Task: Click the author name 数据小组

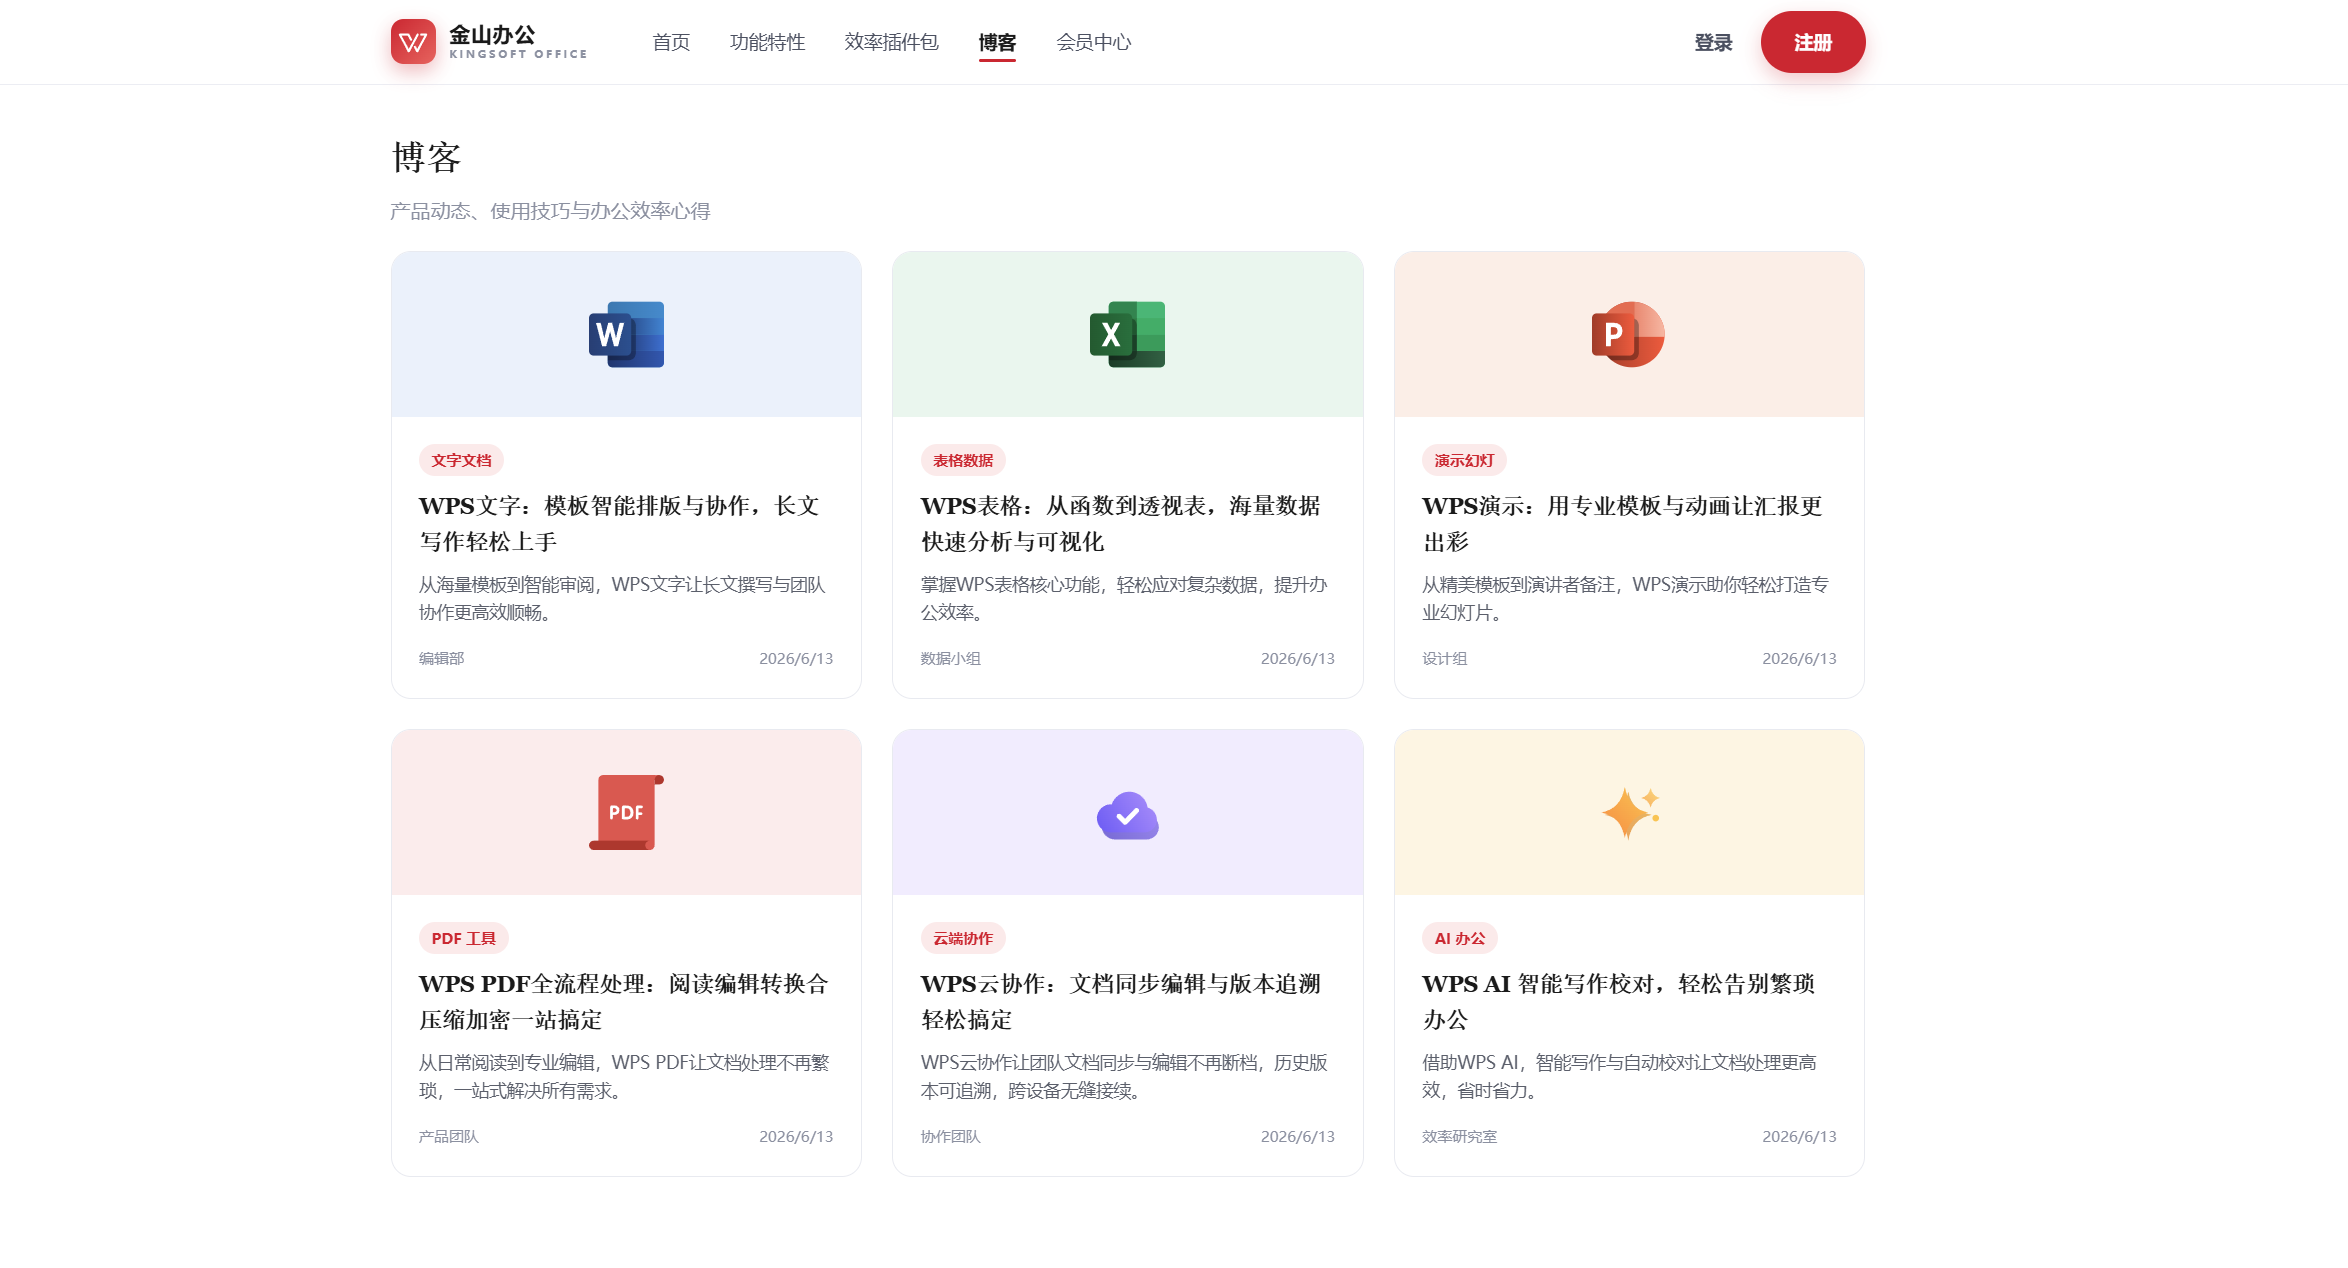Action: coord(950,658)
